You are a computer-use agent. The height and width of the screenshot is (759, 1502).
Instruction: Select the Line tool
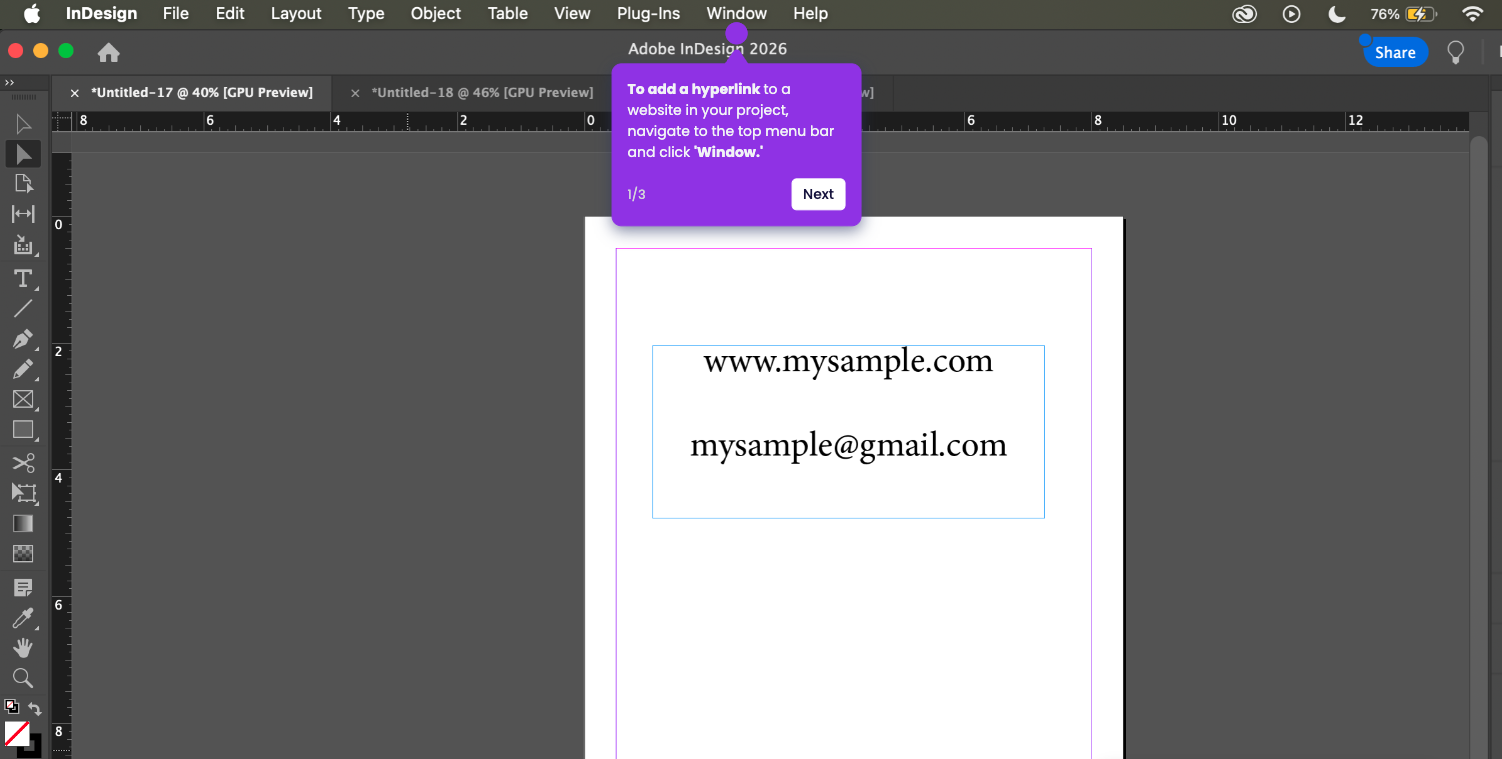23,308
